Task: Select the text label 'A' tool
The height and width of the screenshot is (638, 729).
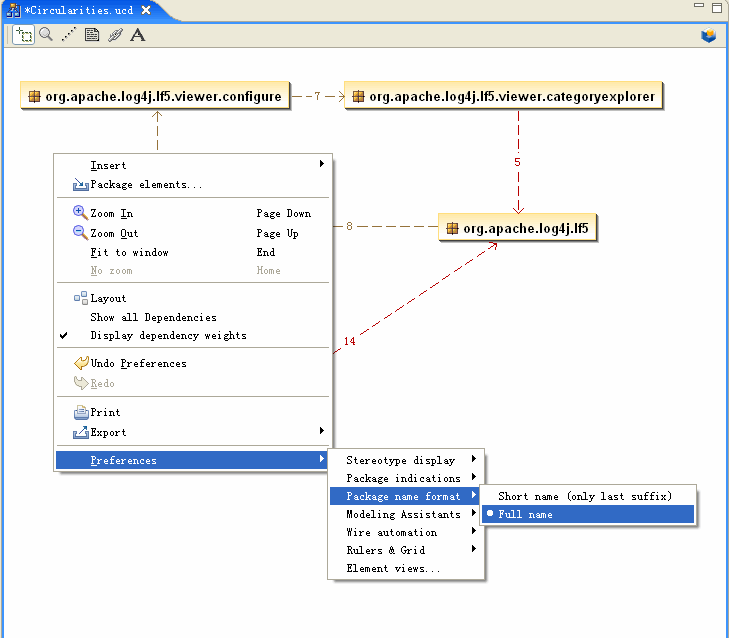Action: coord(138,35)
